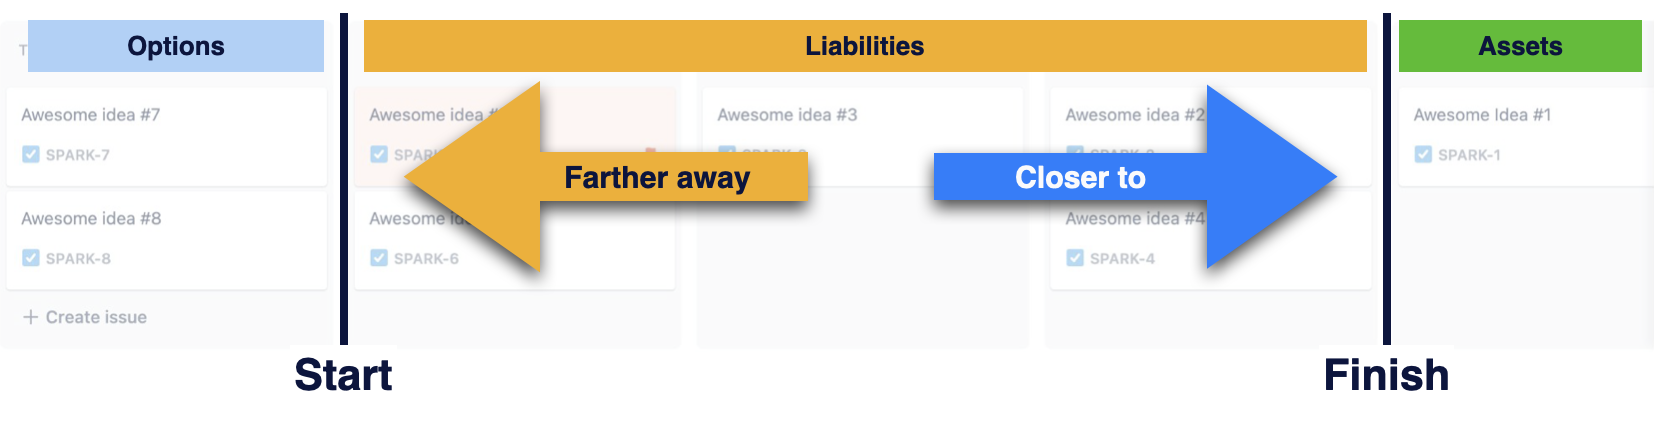Click the SPARK-8 task type icon
Image resolution: width=1654 pixels, height=424 pixels.
[31, 259]
